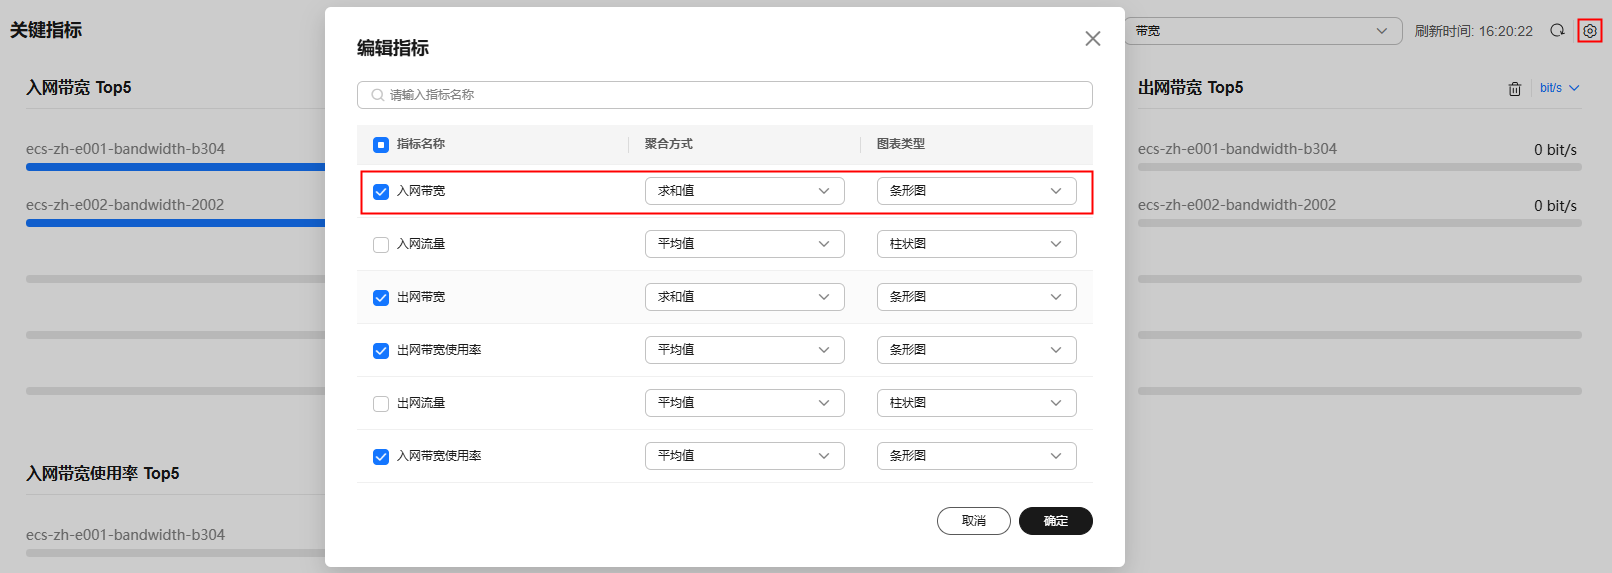Uncheck the 入网带宽 metric checkbox
1612x573 pixels.
[381, 192]
